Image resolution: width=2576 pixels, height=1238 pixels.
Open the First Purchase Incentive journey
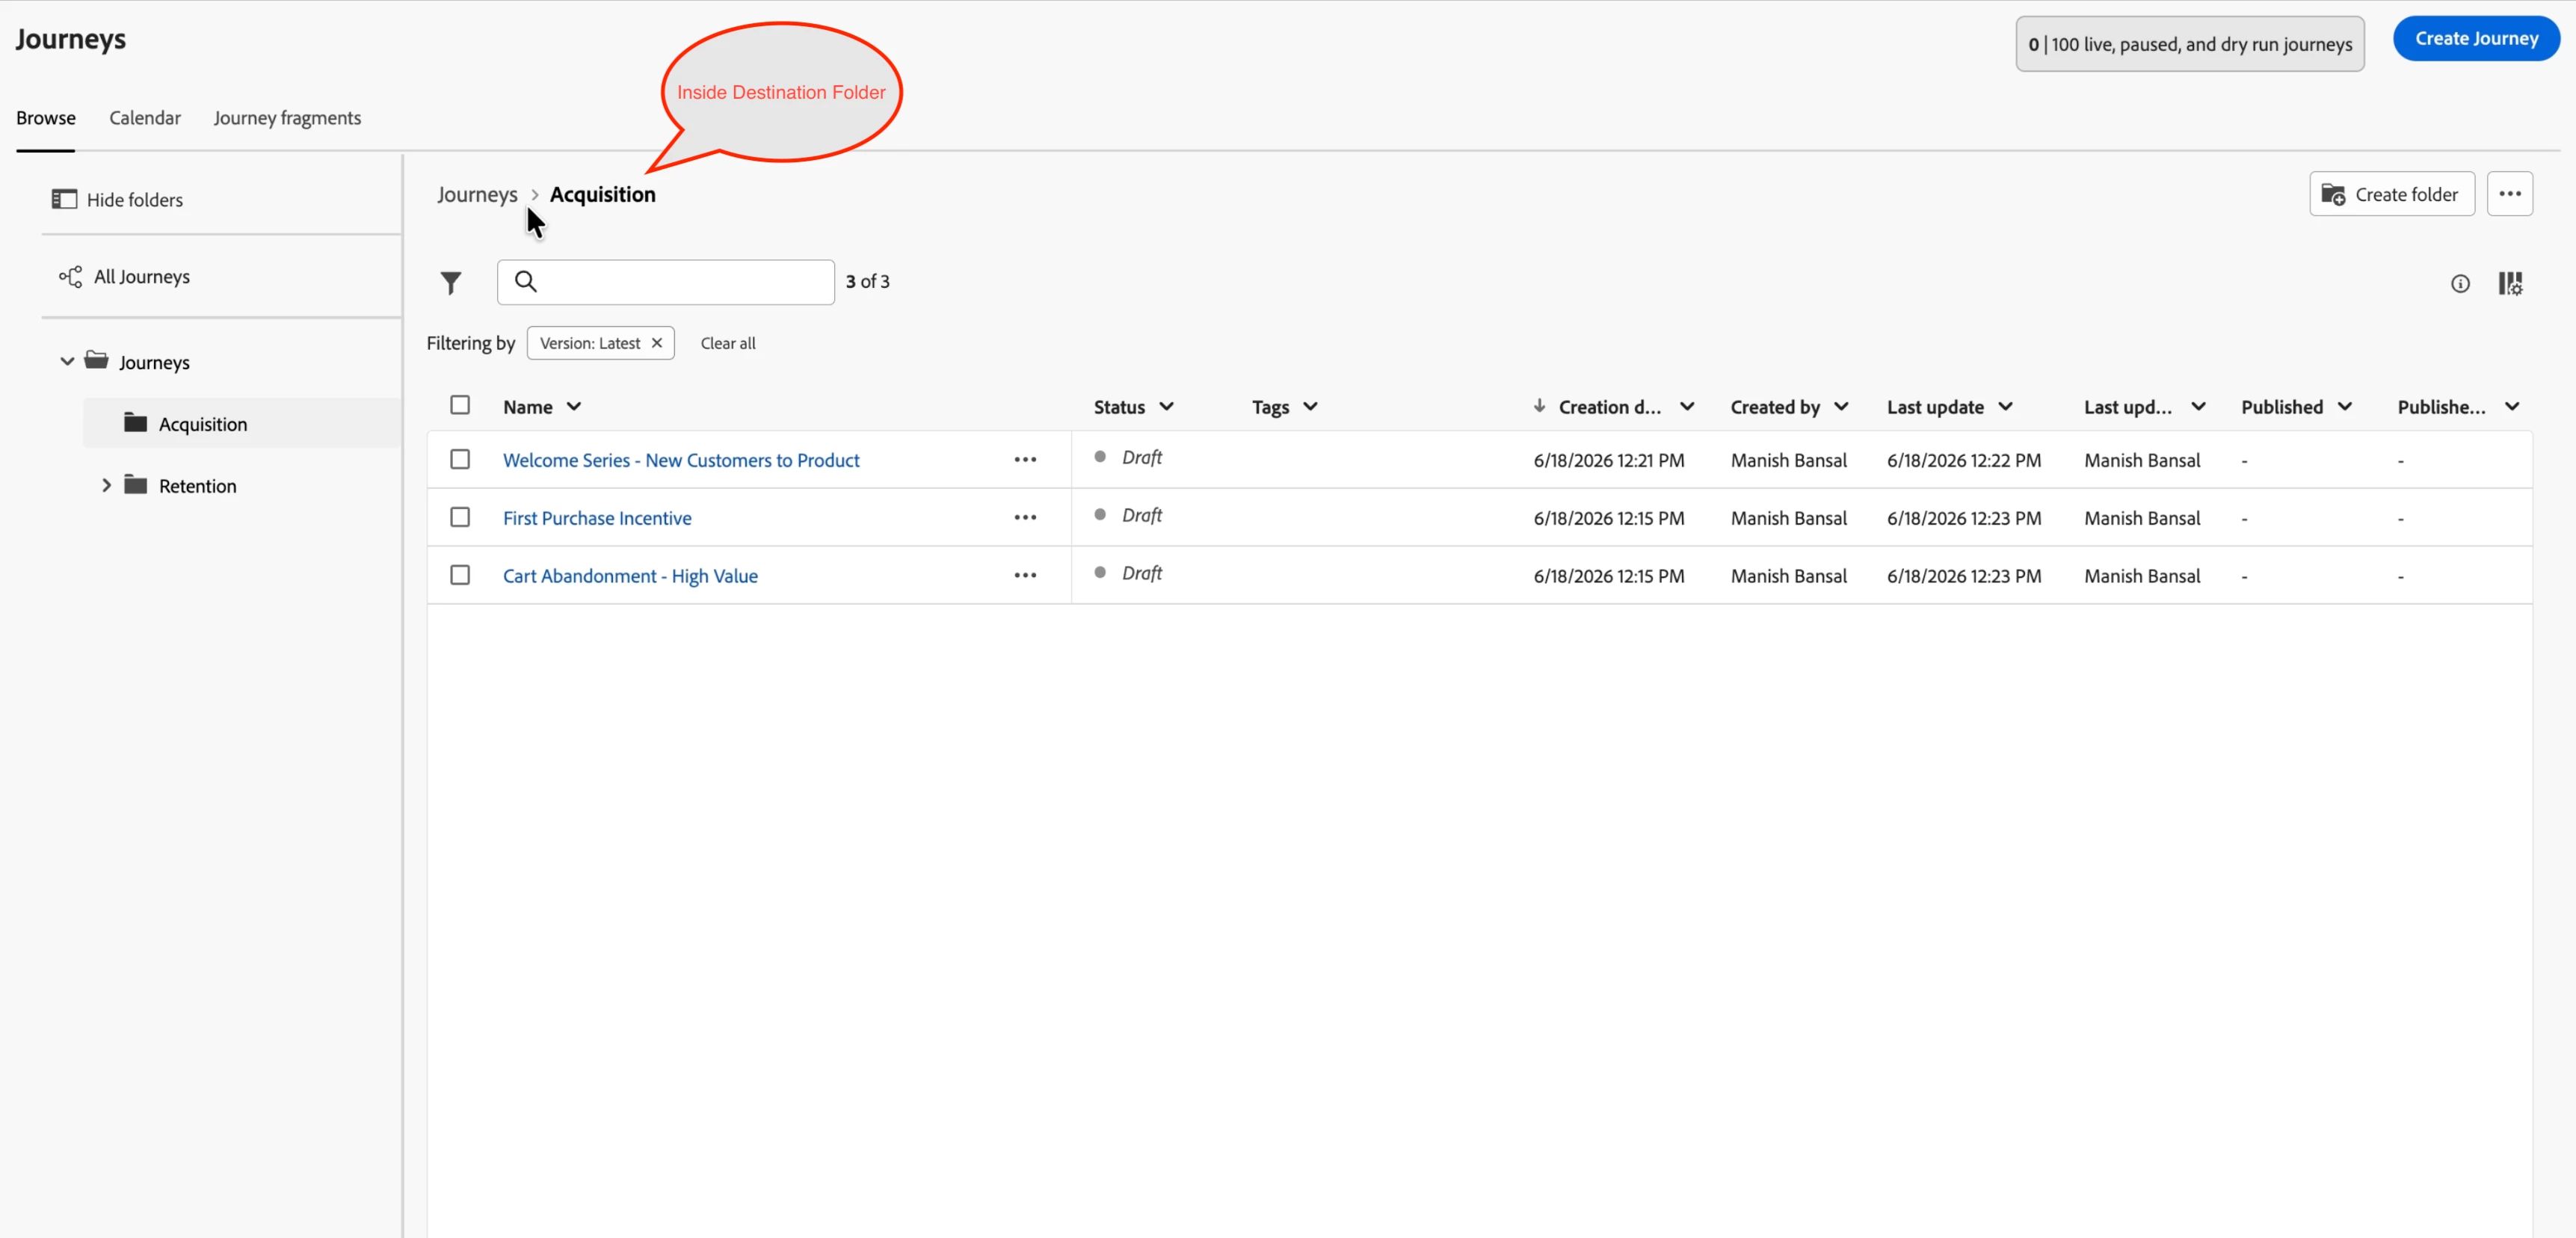click(x=597, y=517)
